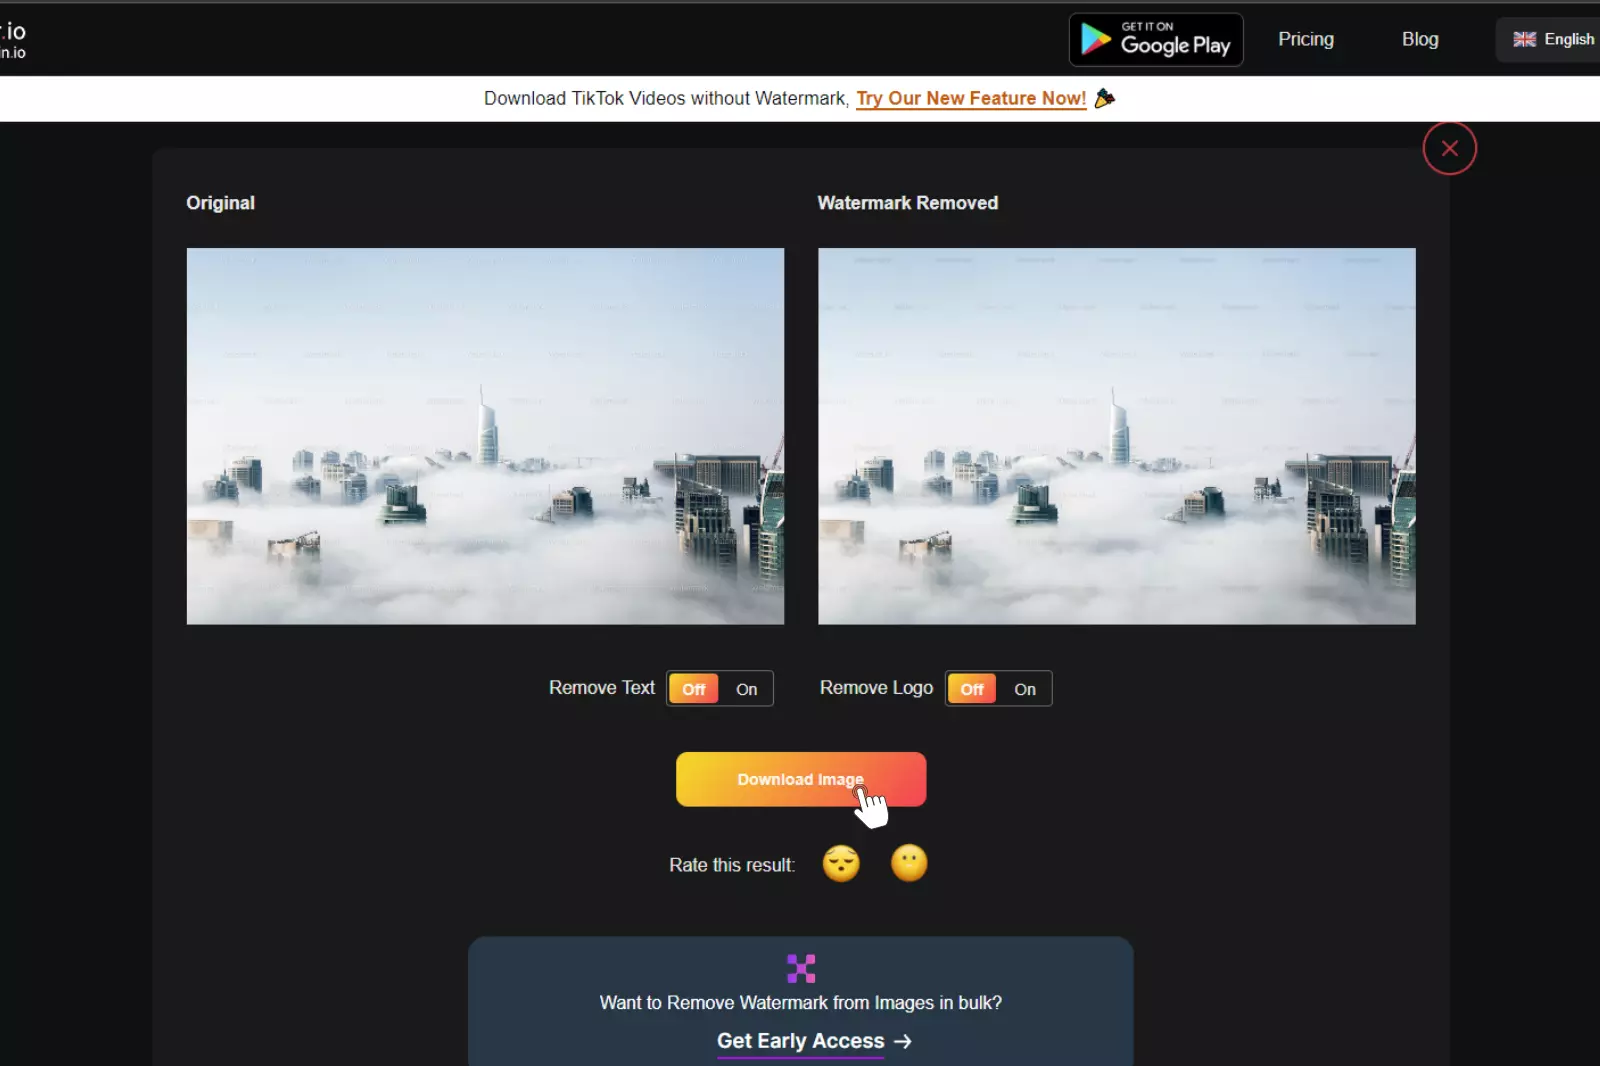Click the Original heading text
The width and height of the screenshot is (1600, 1066).
click(220, 203)
